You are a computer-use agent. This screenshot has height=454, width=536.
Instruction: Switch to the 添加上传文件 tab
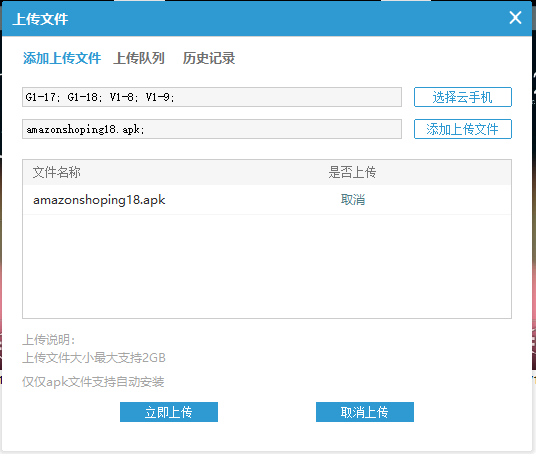62,58
